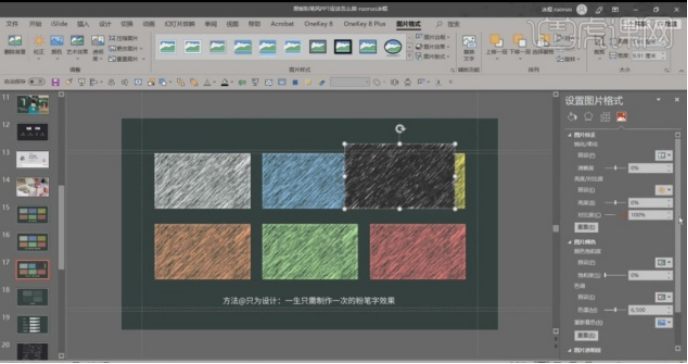Click the search magnifier icon in ribbon tabs

click(439, 24)
